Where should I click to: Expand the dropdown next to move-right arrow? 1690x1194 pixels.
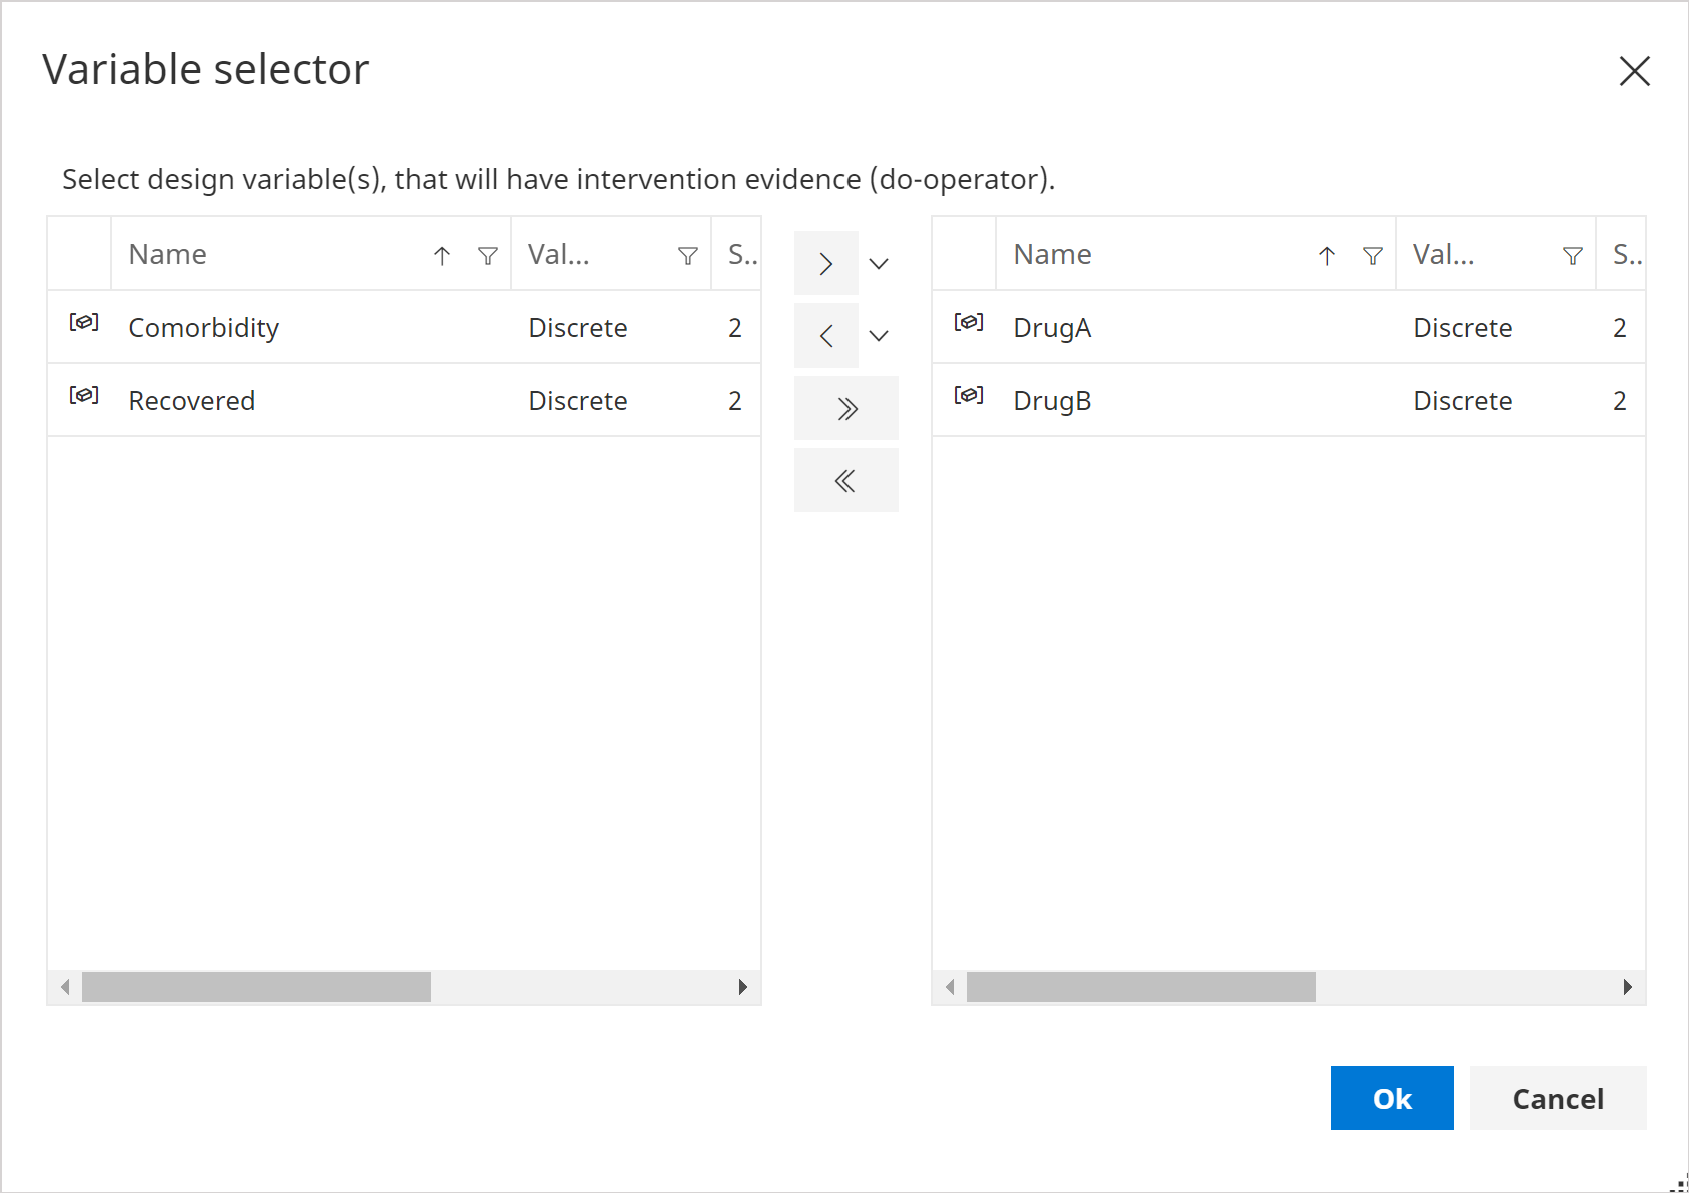(878, 262)
